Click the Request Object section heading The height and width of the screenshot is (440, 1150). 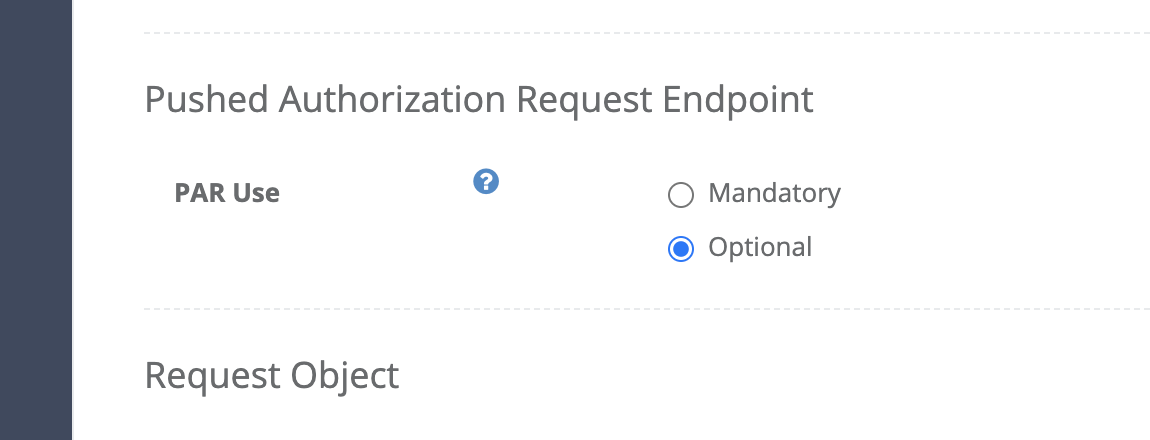272,375
